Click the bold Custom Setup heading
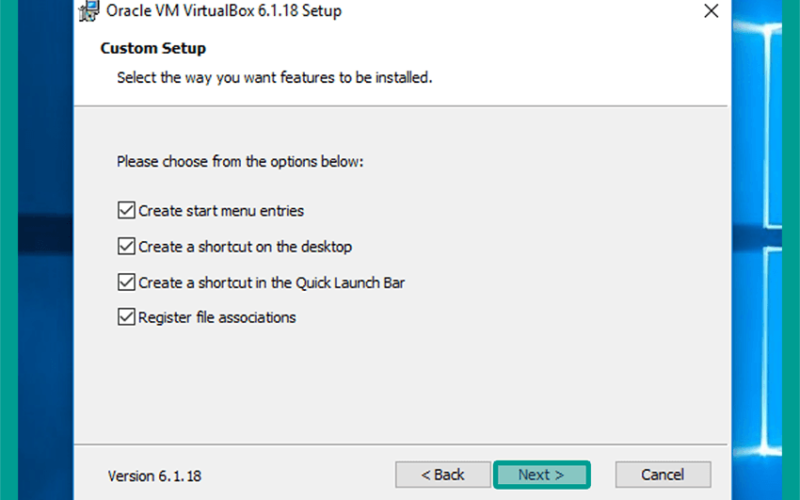Screen dimensions: 800x500 [153, 48]
